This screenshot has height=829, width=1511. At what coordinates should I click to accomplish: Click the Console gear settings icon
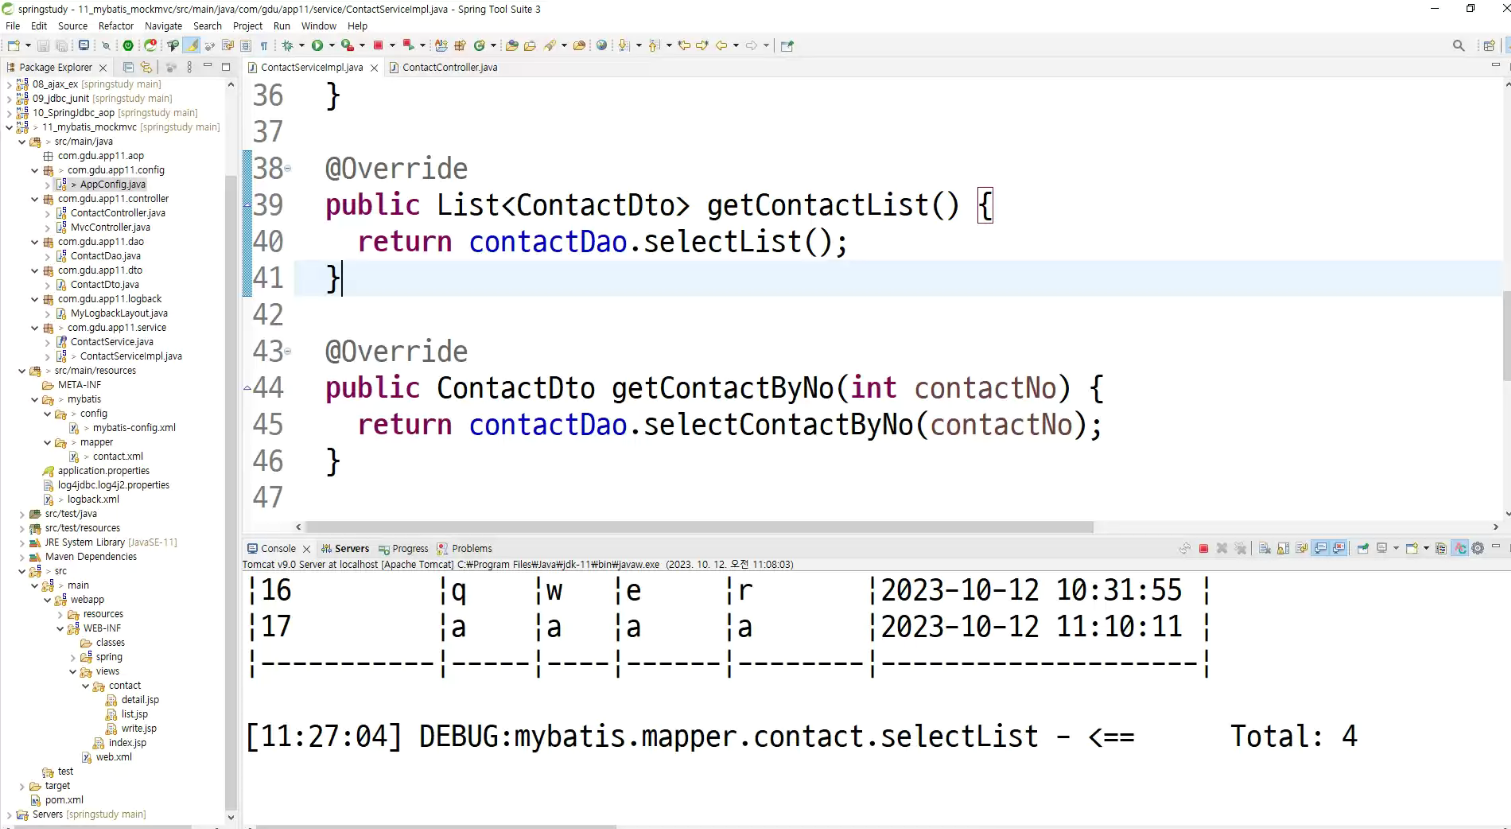tap(1477, 548)
